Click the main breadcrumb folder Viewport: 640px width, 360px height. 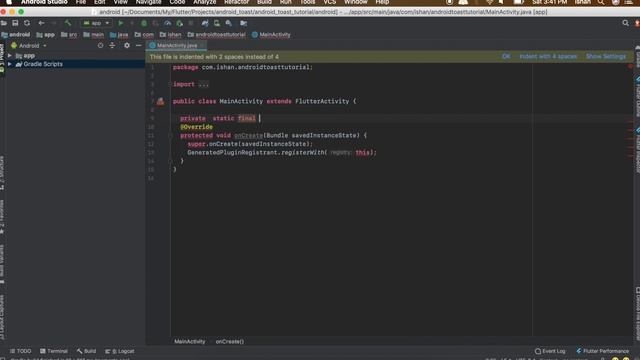94,35
